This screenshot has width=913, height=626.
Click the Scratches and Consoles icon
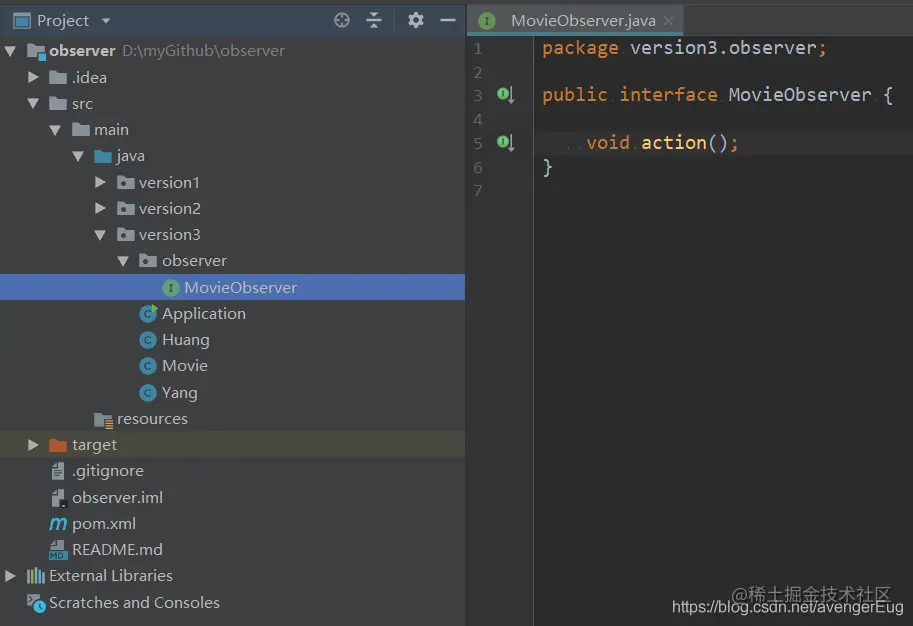coord(36,603)
